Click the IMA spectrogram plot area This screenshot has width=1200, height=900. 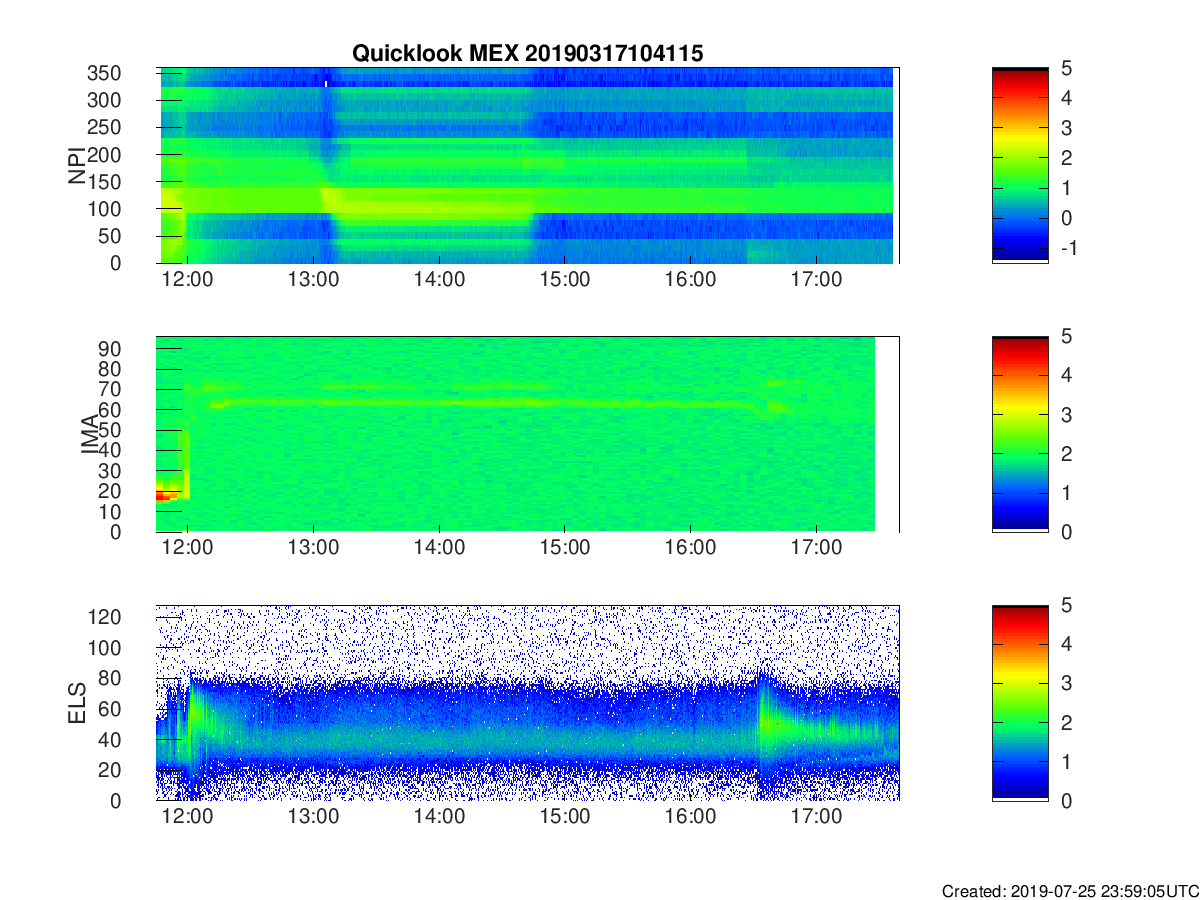coord(528,434)
